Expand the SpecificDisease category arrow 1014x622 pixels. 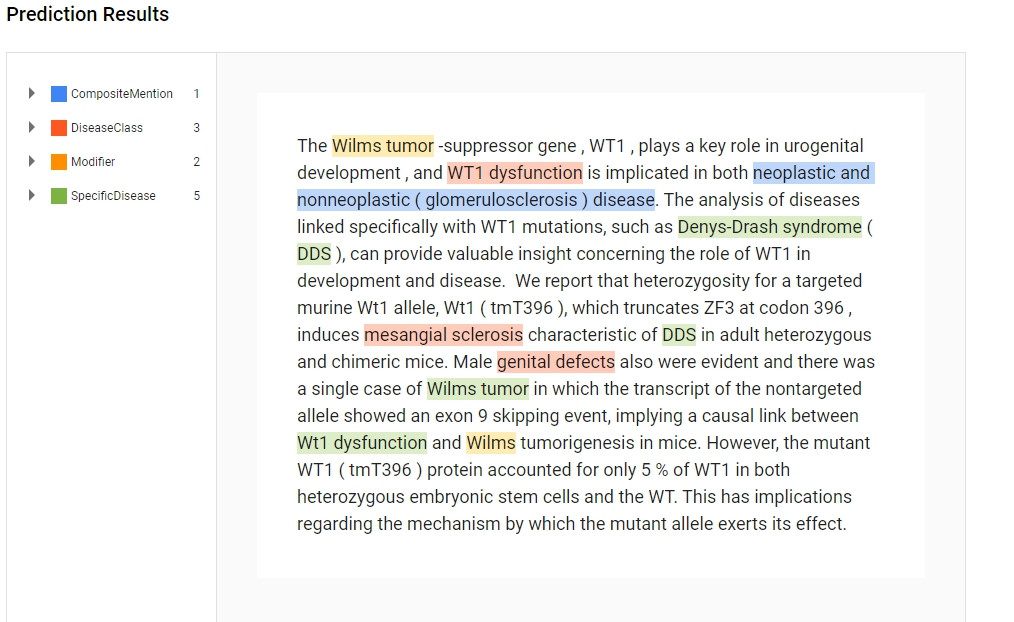click(x=31, y=195)
